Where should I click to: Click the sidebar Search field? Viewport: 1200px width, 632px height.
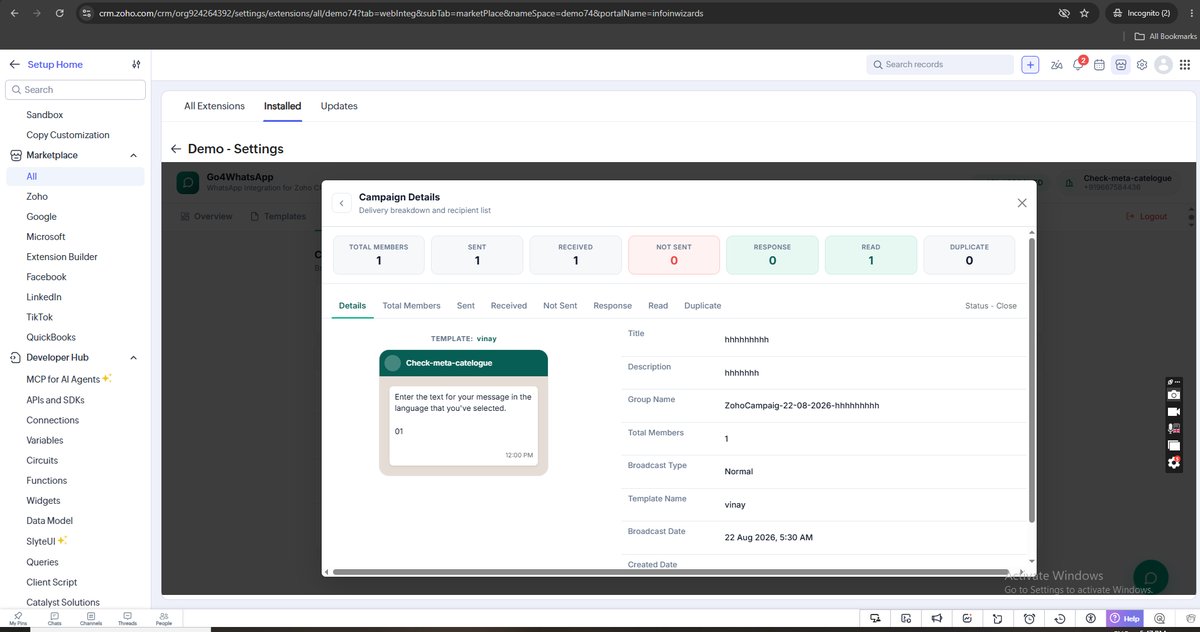[x=77, y=90]
